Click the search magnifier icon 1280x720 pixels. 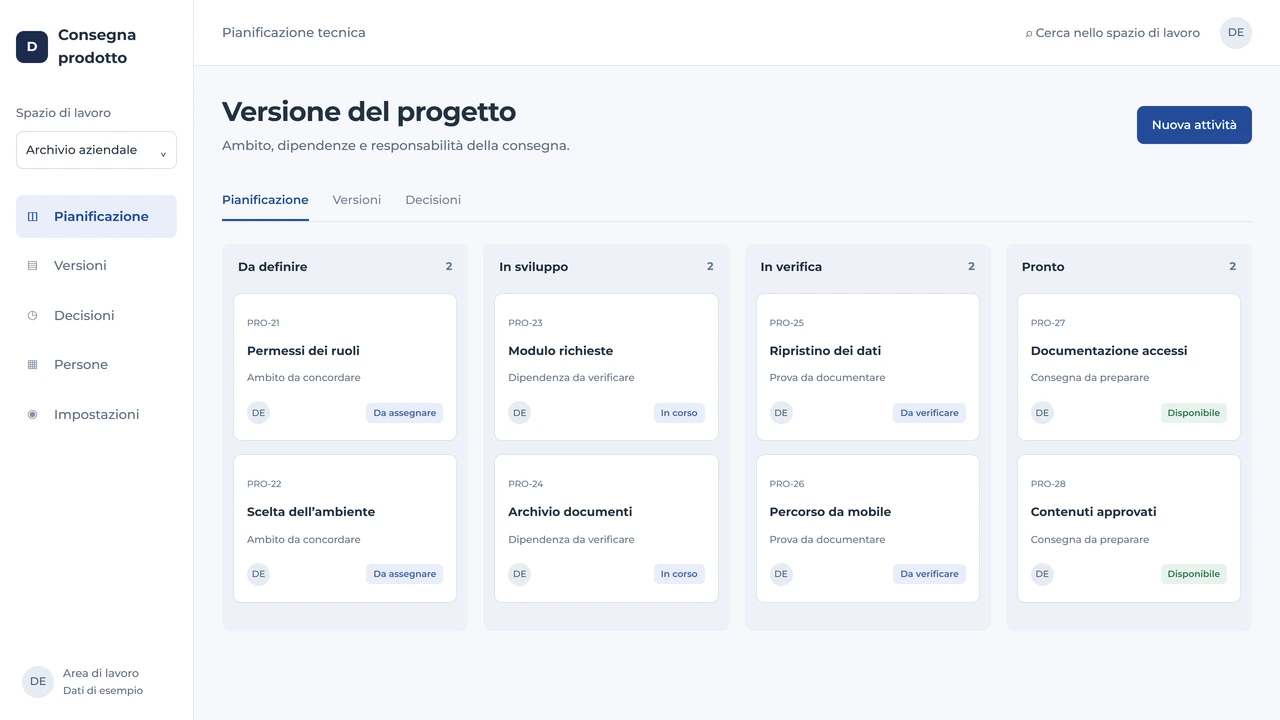[1029, 33]
